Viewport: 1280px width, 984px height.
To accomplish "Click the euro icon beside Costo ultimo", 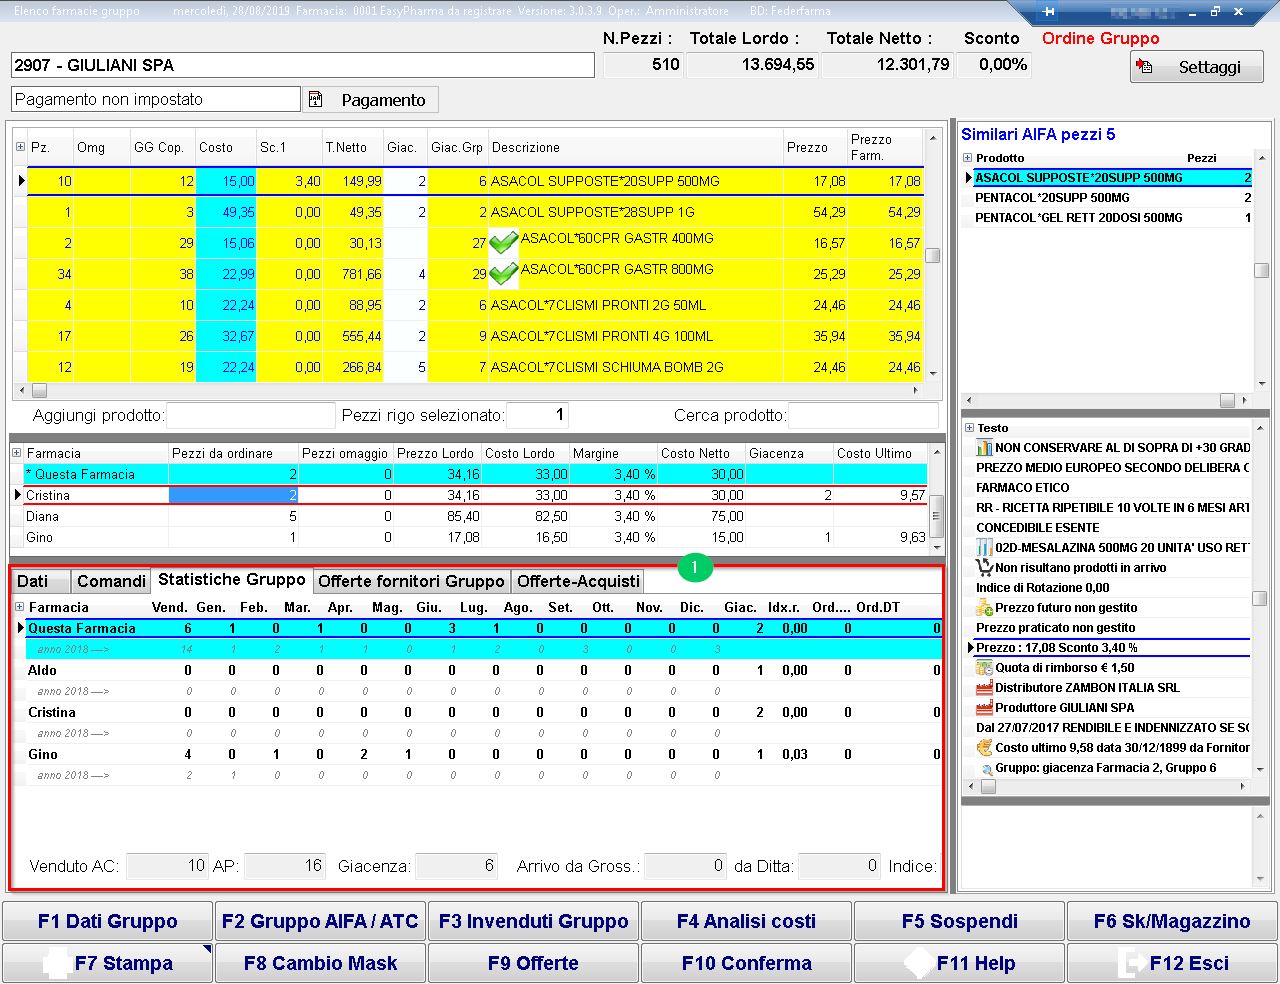I will [x=984, y=747].
